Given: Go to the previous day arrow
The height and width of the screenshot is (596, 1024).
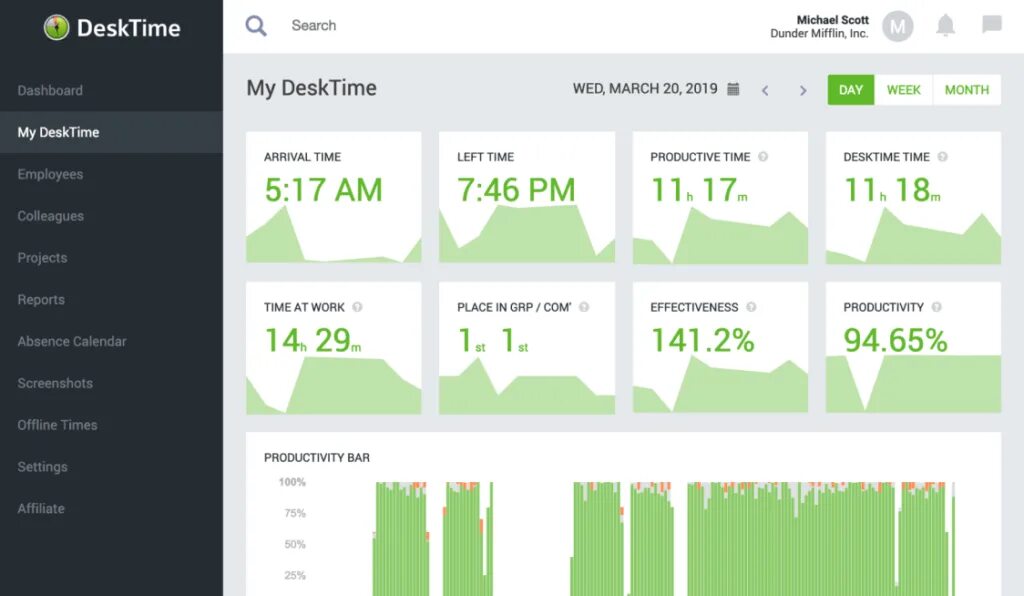Looking at the screenshot, I should tap(765, 90).
